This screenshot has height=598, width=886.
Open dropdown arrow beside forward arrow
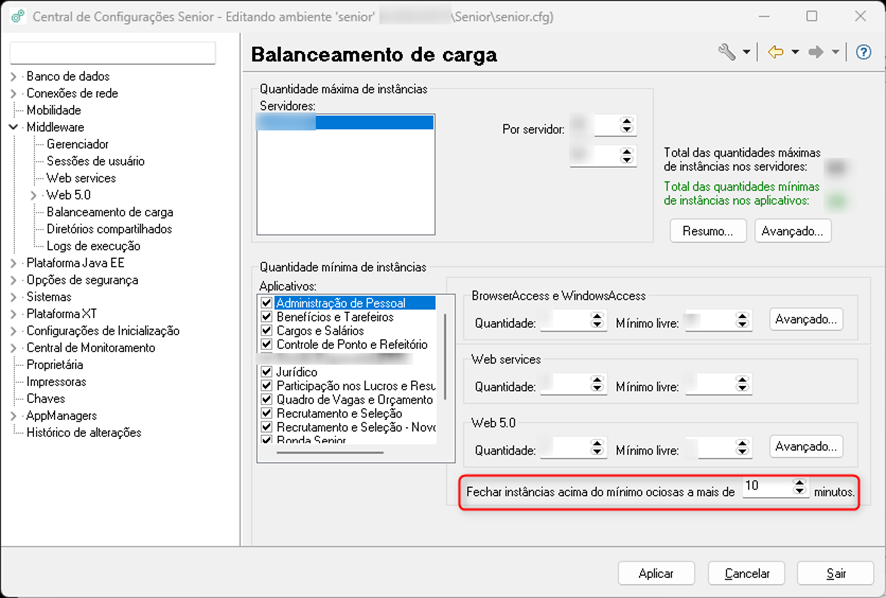(835, 53)
